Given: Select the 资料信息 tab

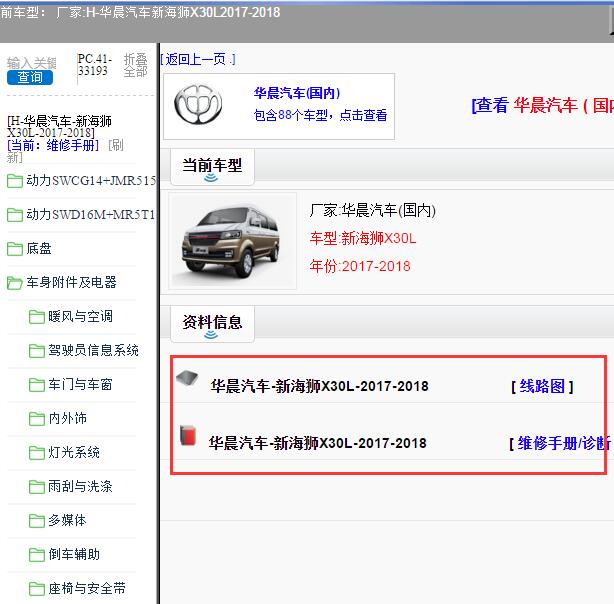Looking at the screenshot, I should tap(212, 323).
